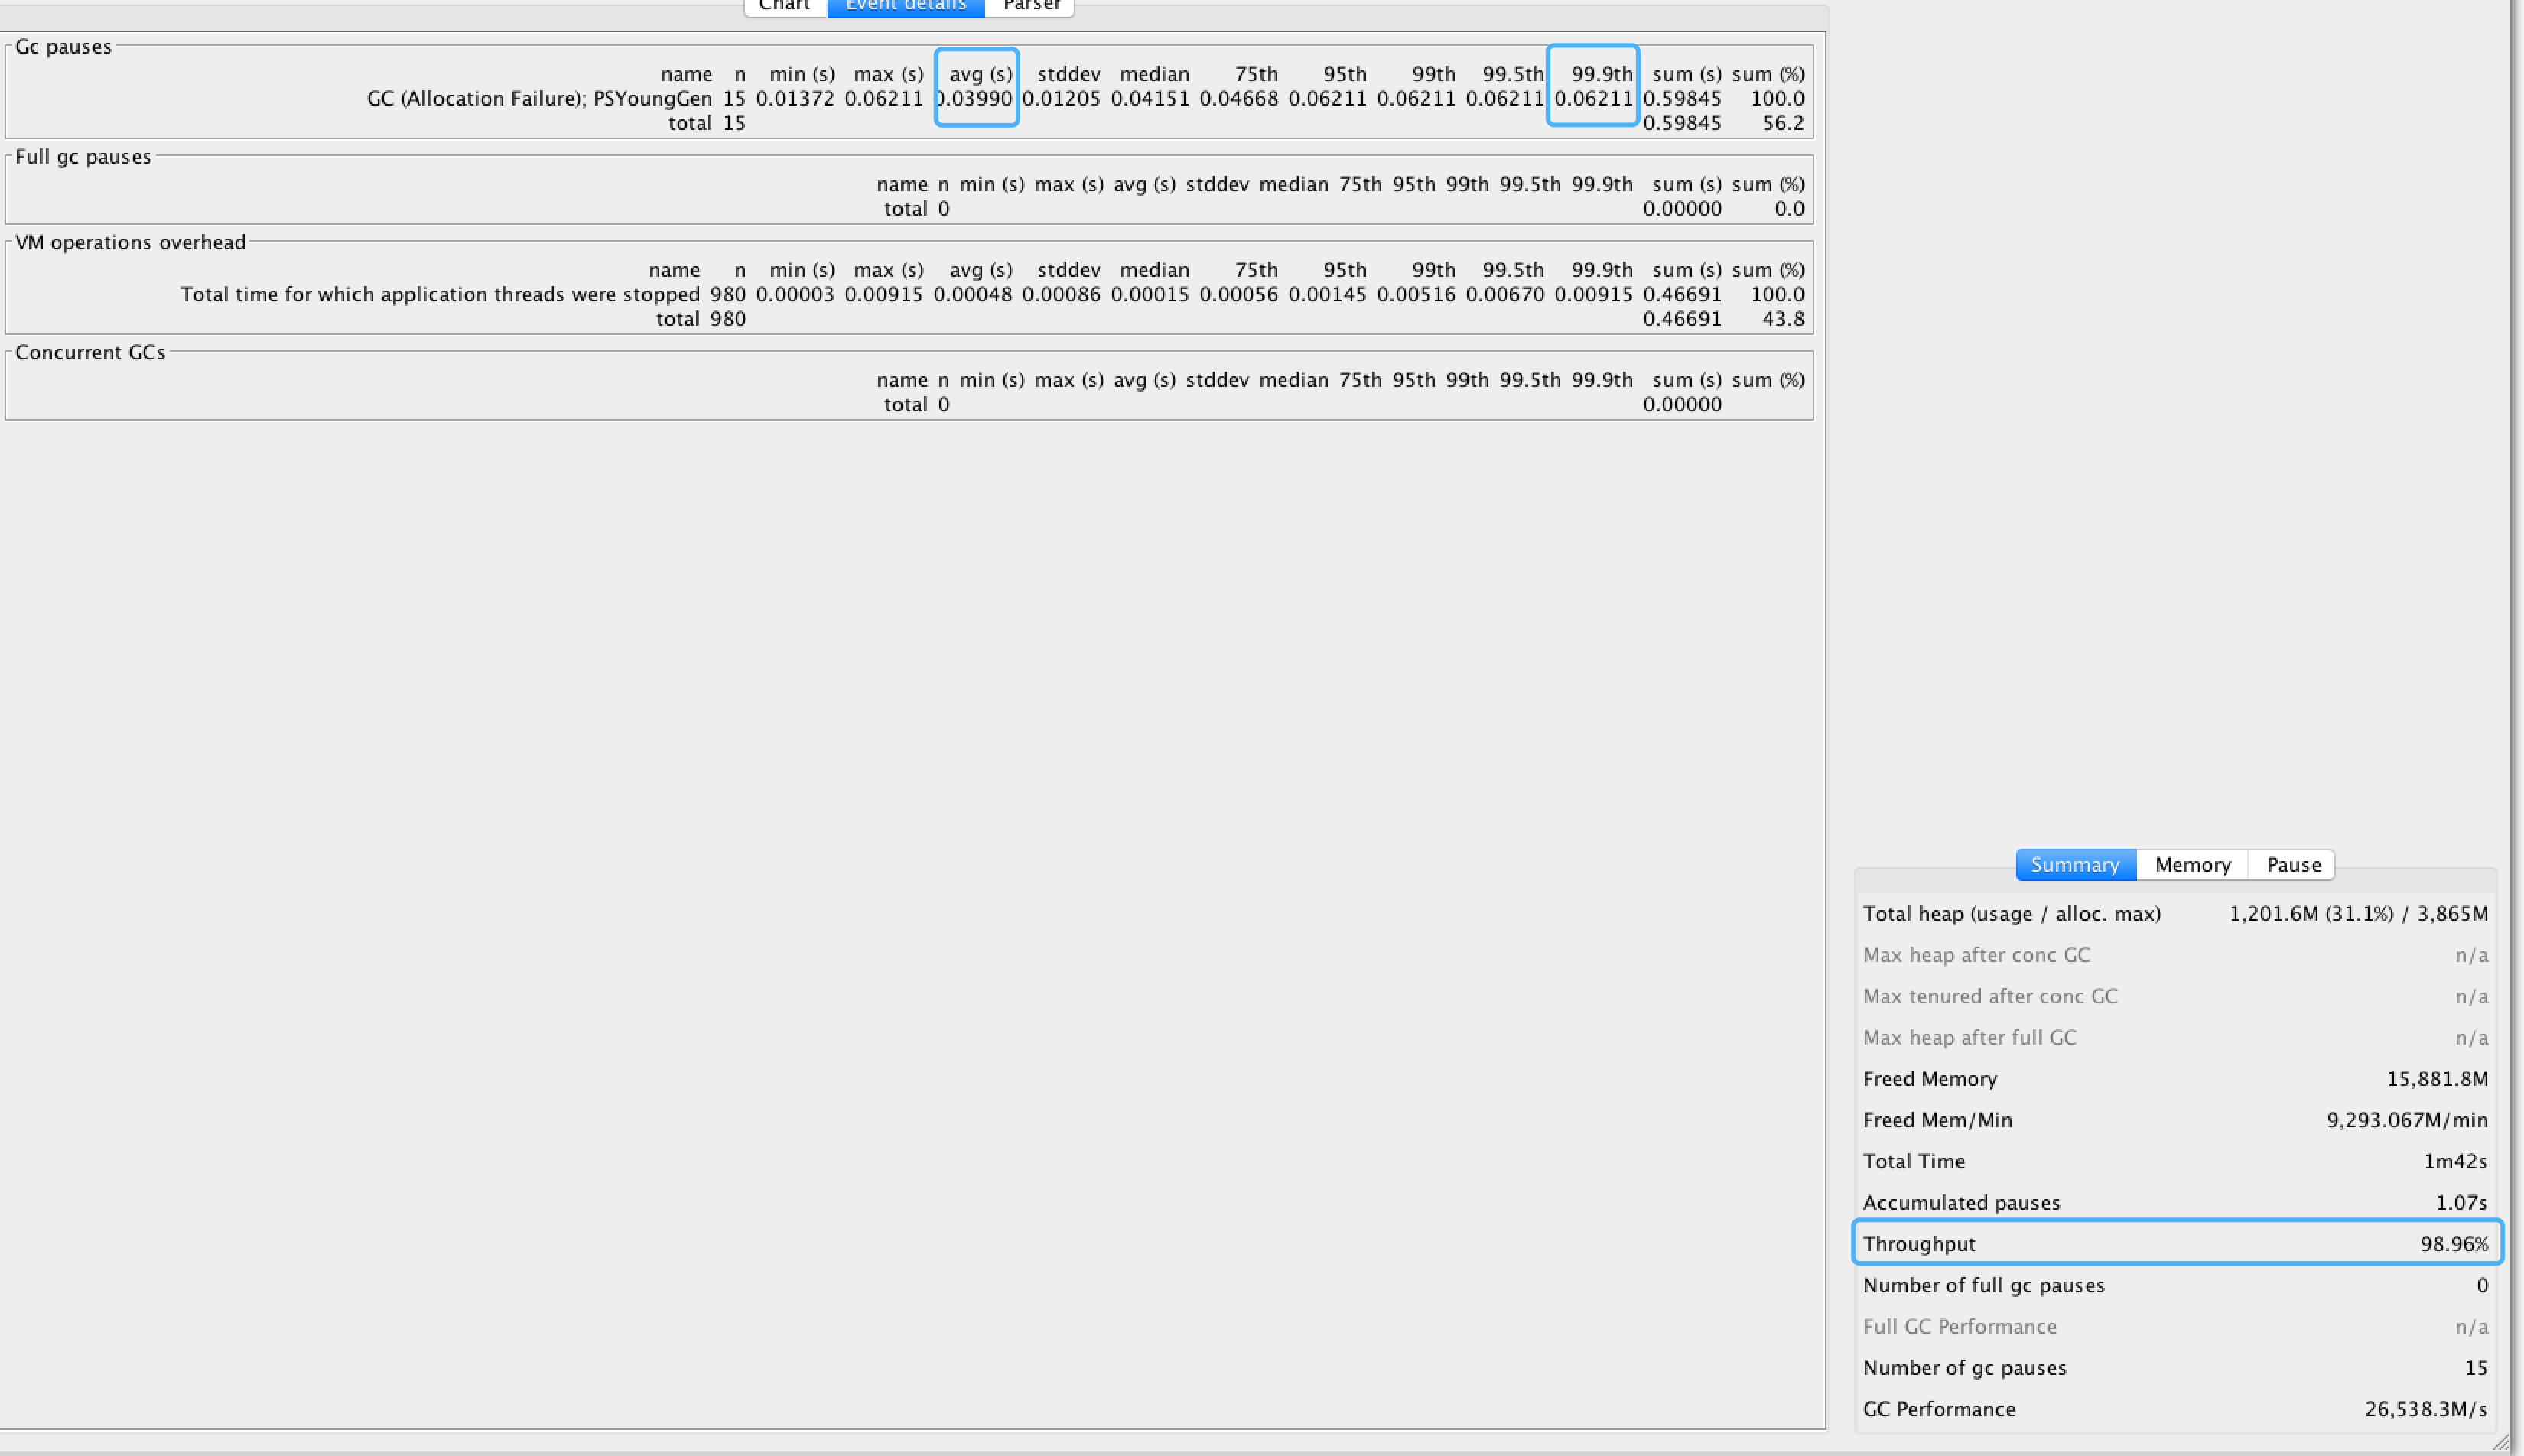Viewport: 2524px width, 1456px height.
Task: Click the window resize grip corner
Action: [2500, 1442]
